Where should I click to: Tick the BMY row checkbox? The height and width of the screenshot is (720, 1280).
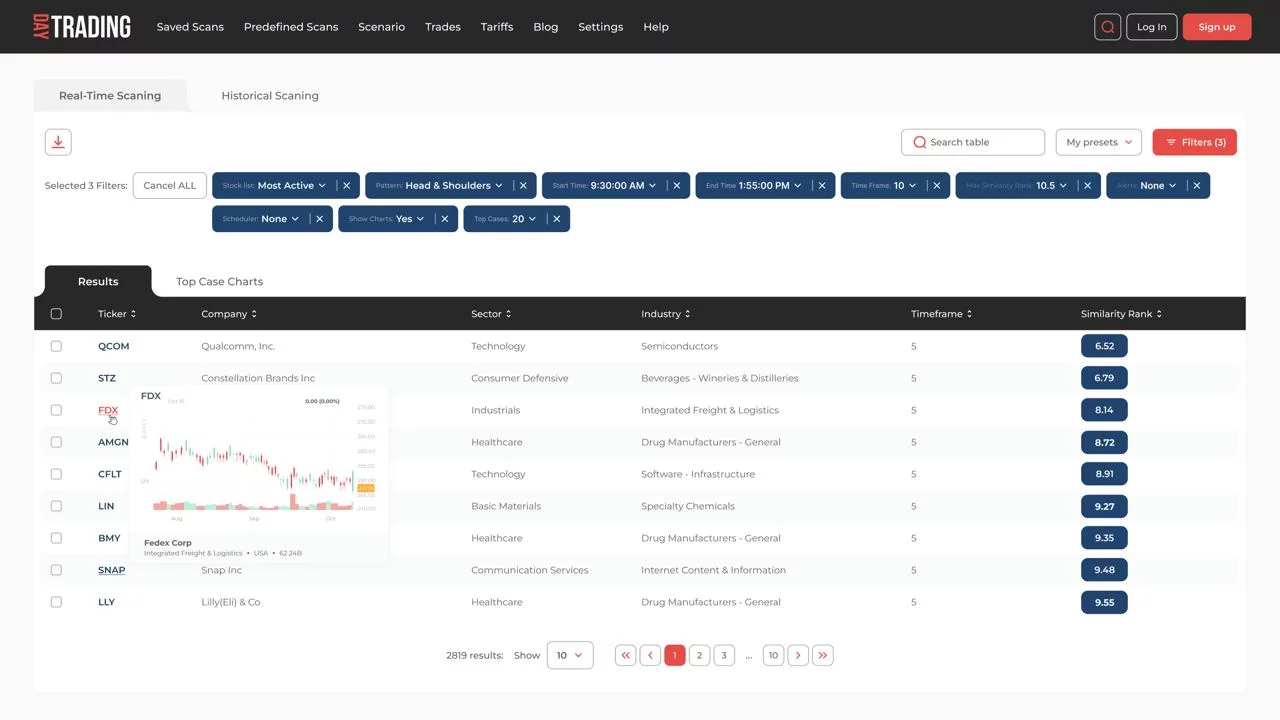[x=56, y=538]
